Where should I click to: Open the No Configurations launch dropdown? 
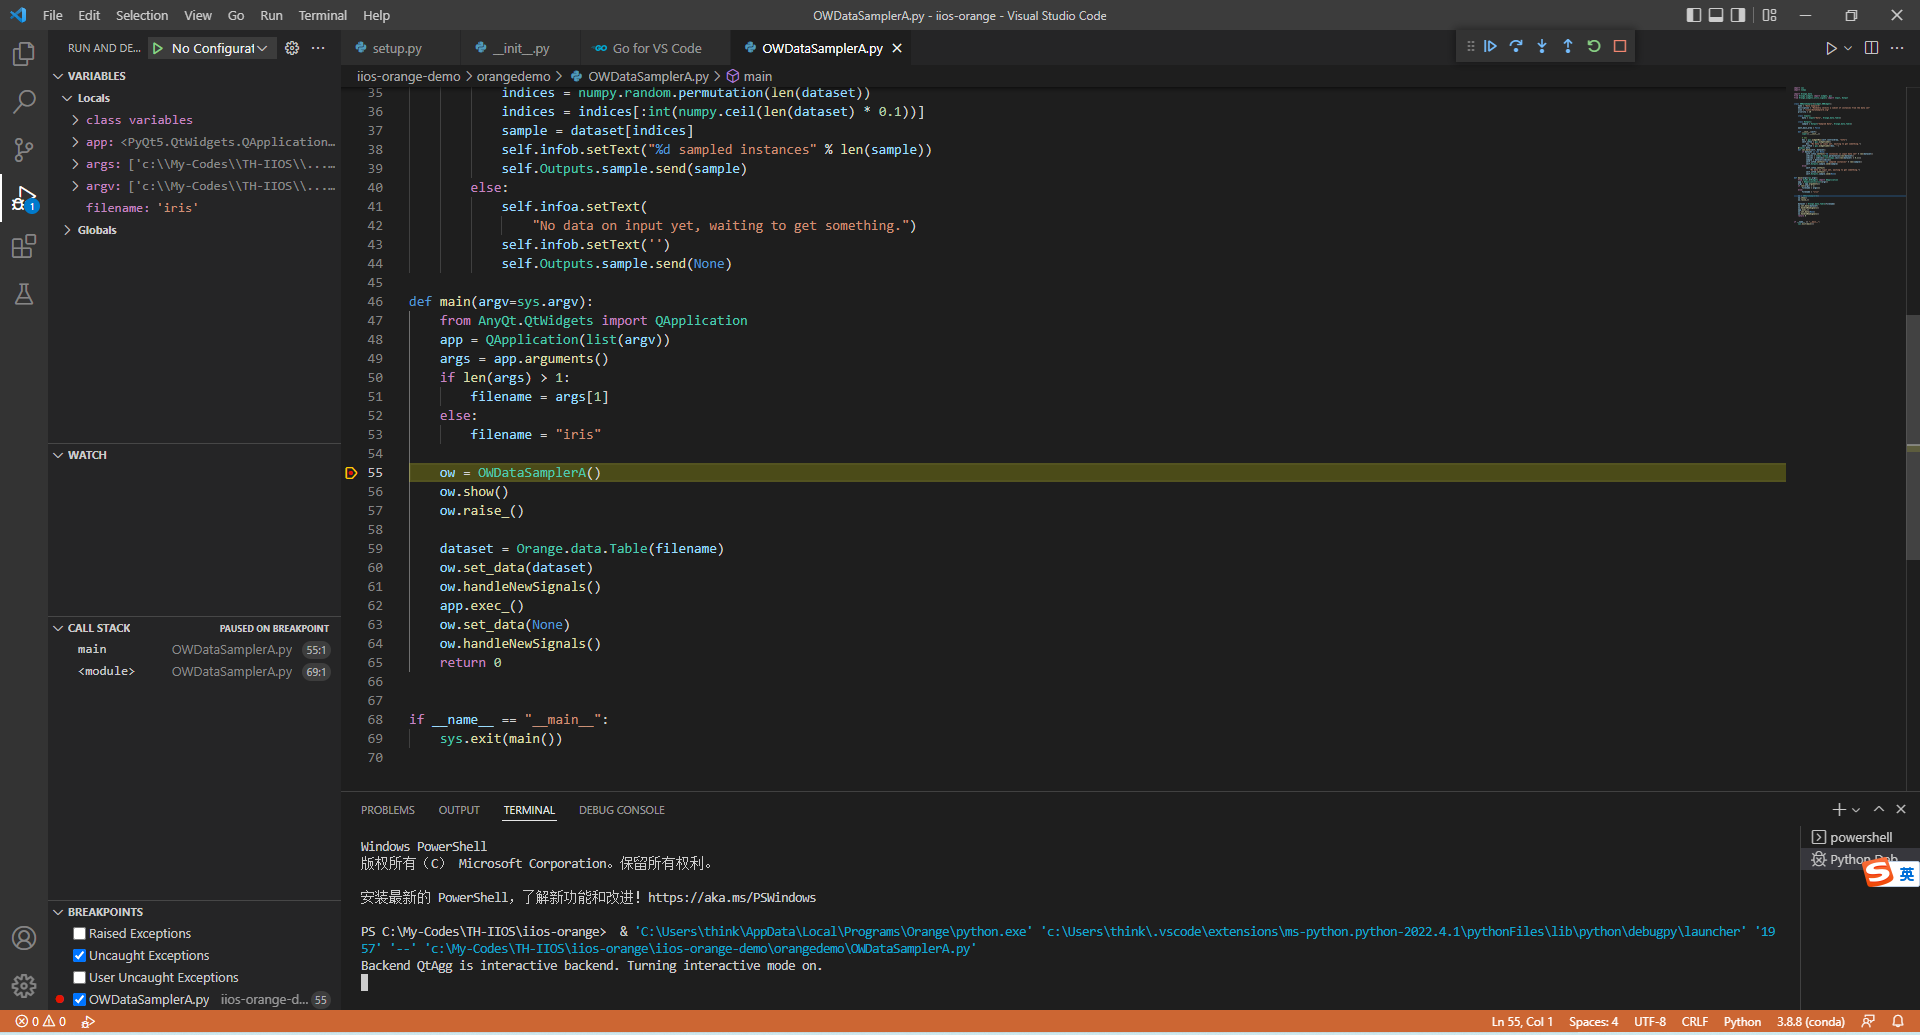click(x=219, y=48)
